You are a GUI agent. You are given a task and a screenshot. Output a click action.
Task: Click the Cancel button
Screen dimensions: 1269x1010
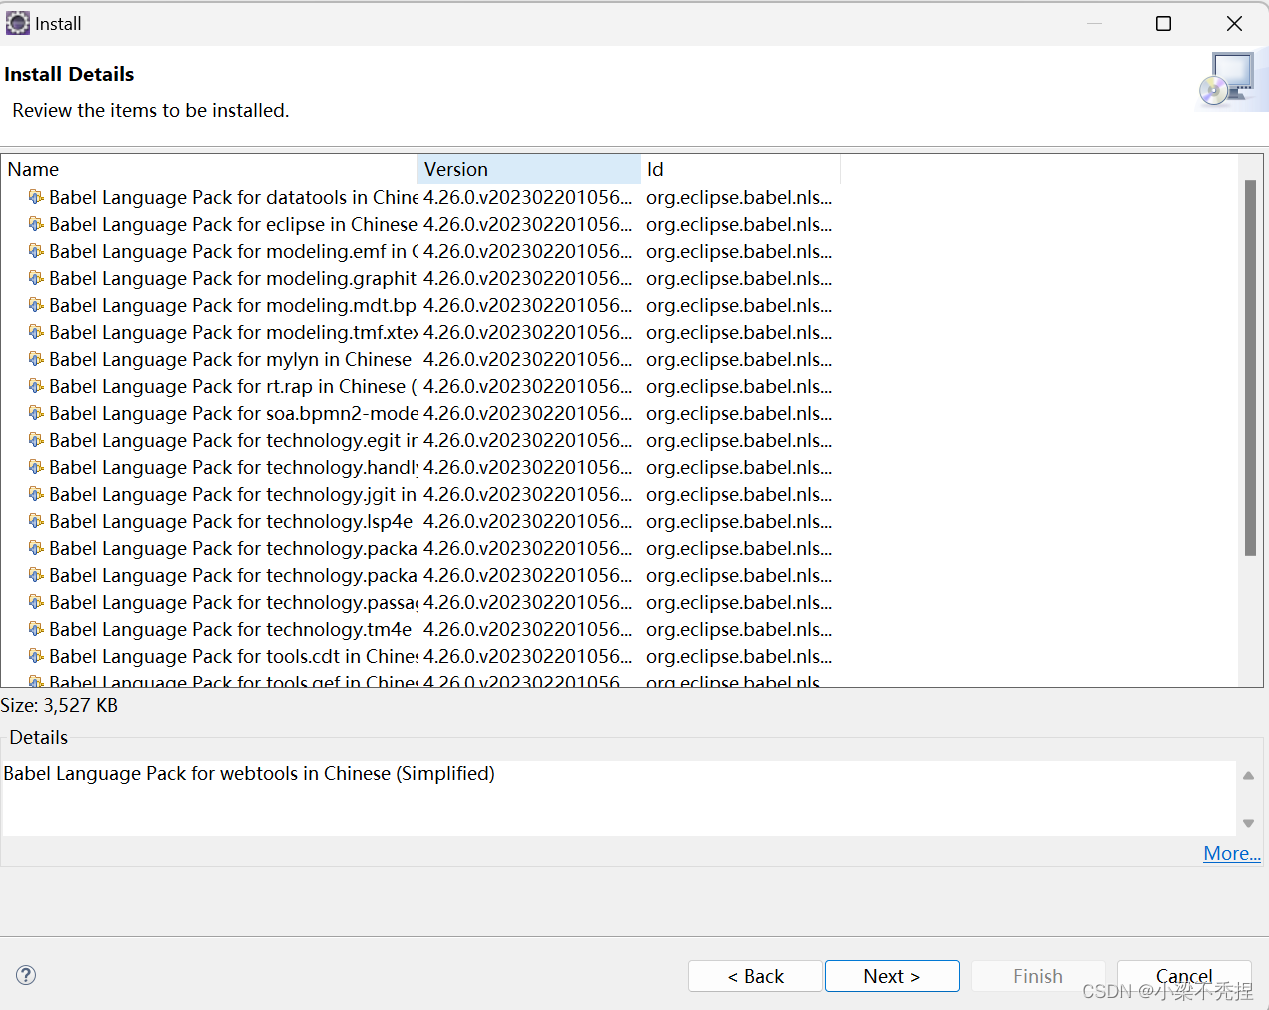pos(1184,976)
